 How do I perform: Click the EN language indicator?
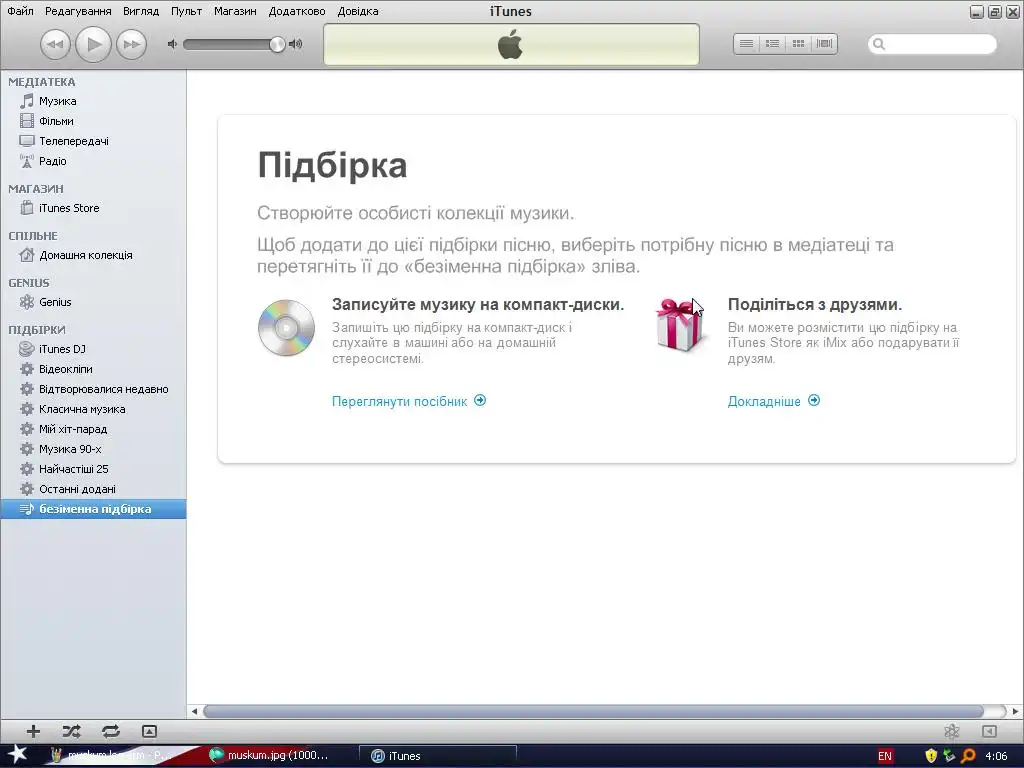(885, 756)
